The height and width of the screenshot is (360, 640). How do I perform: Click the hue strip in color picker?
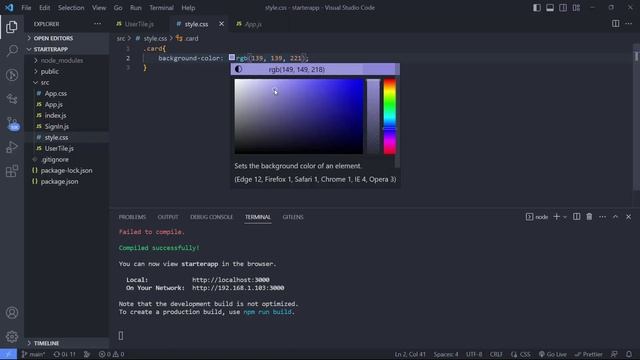390,116
